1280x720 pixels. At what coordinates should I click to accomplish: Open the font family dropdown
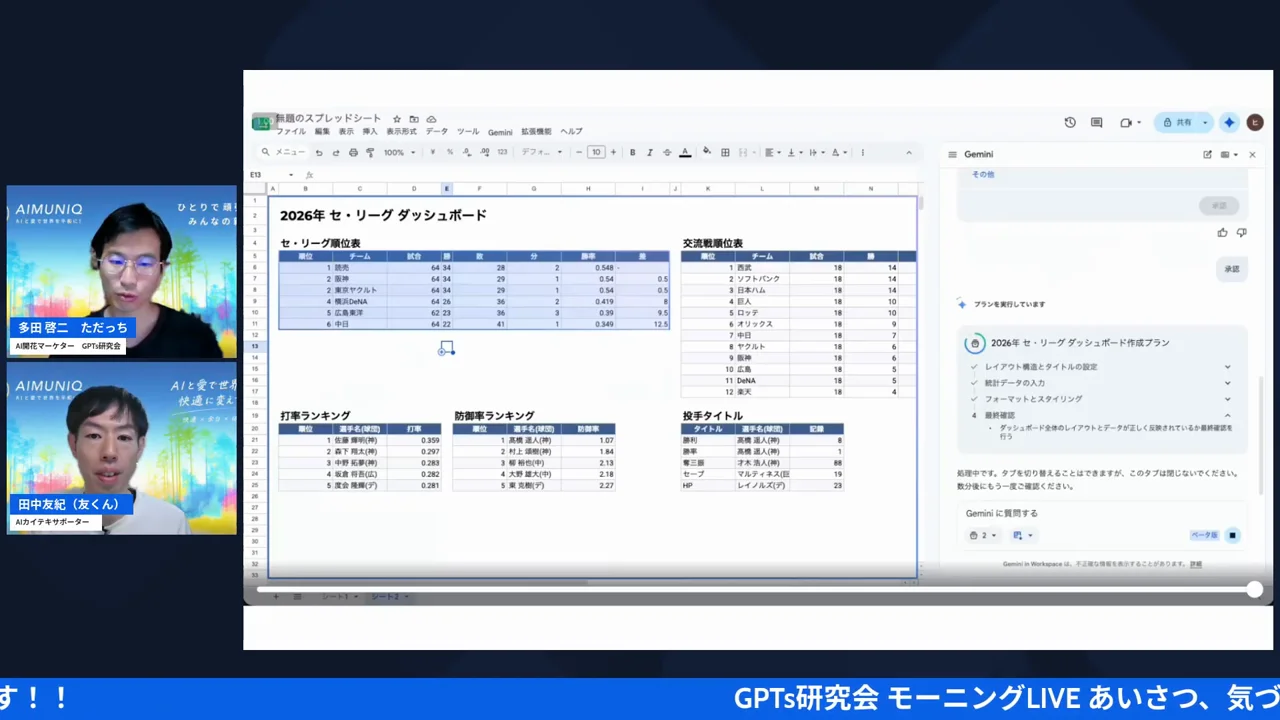tap(541, 153)
